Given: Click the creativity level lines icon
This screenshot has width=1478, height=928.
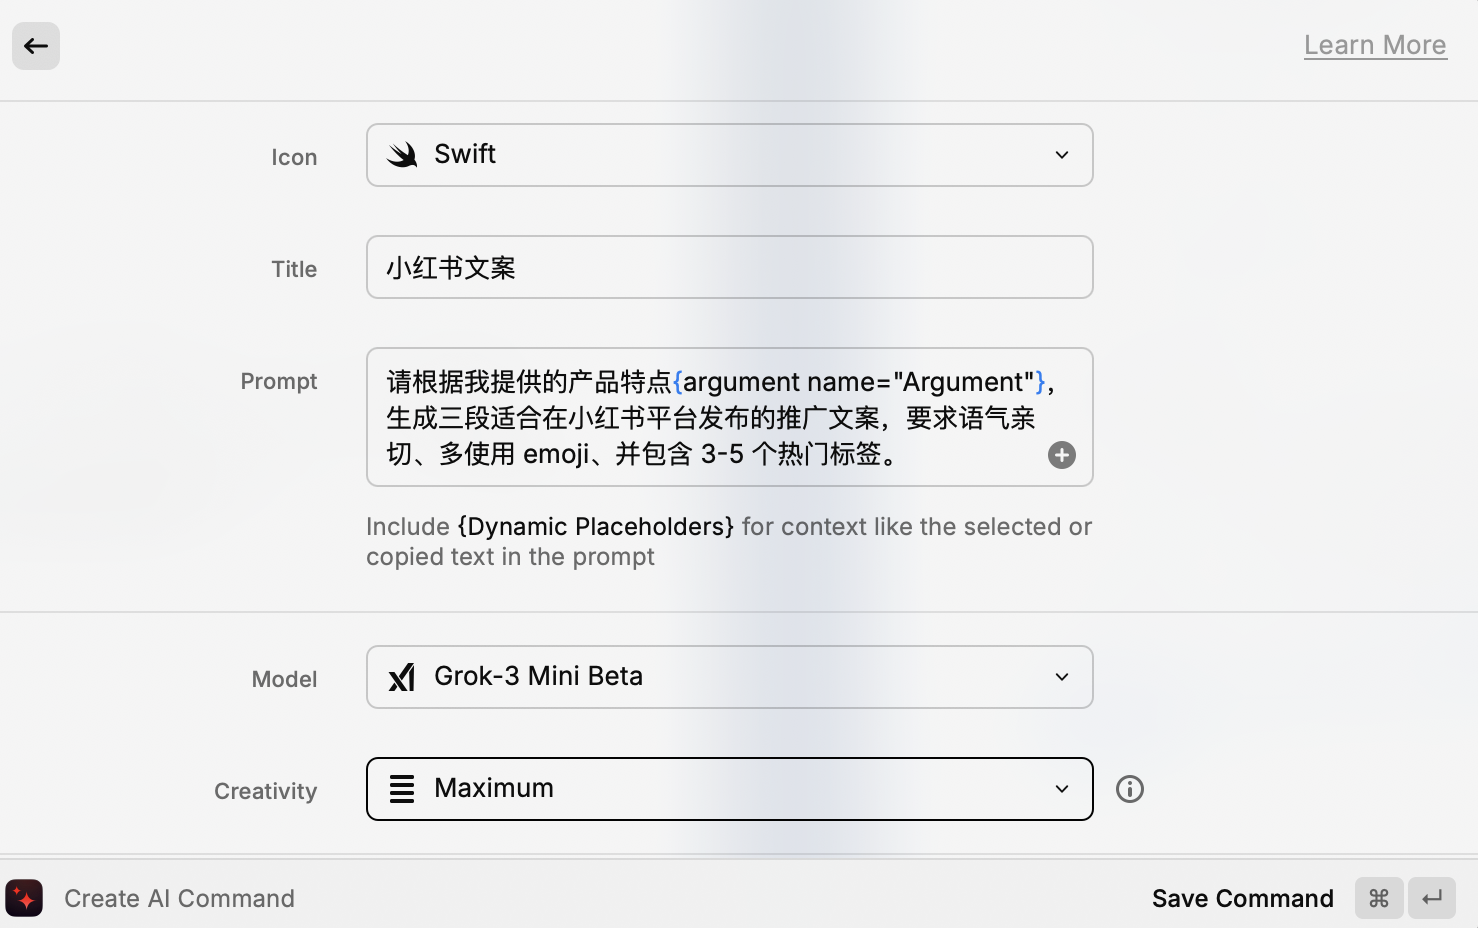Looking at the screenshot, I should pyautogui.click(x=402, y=789).
